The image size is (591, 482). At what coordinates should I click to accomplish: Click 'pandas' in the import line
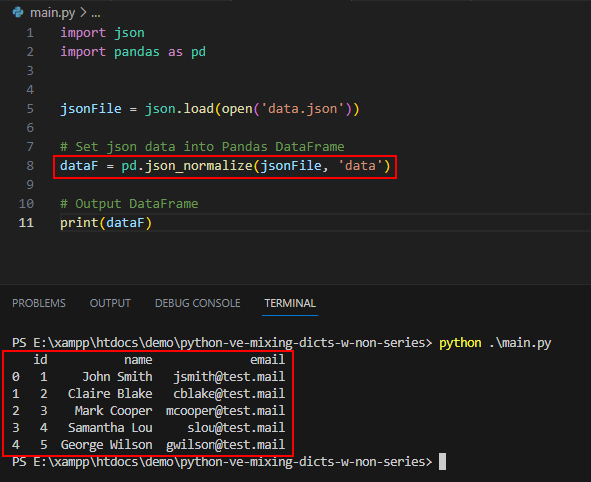(x=137, y=52)
